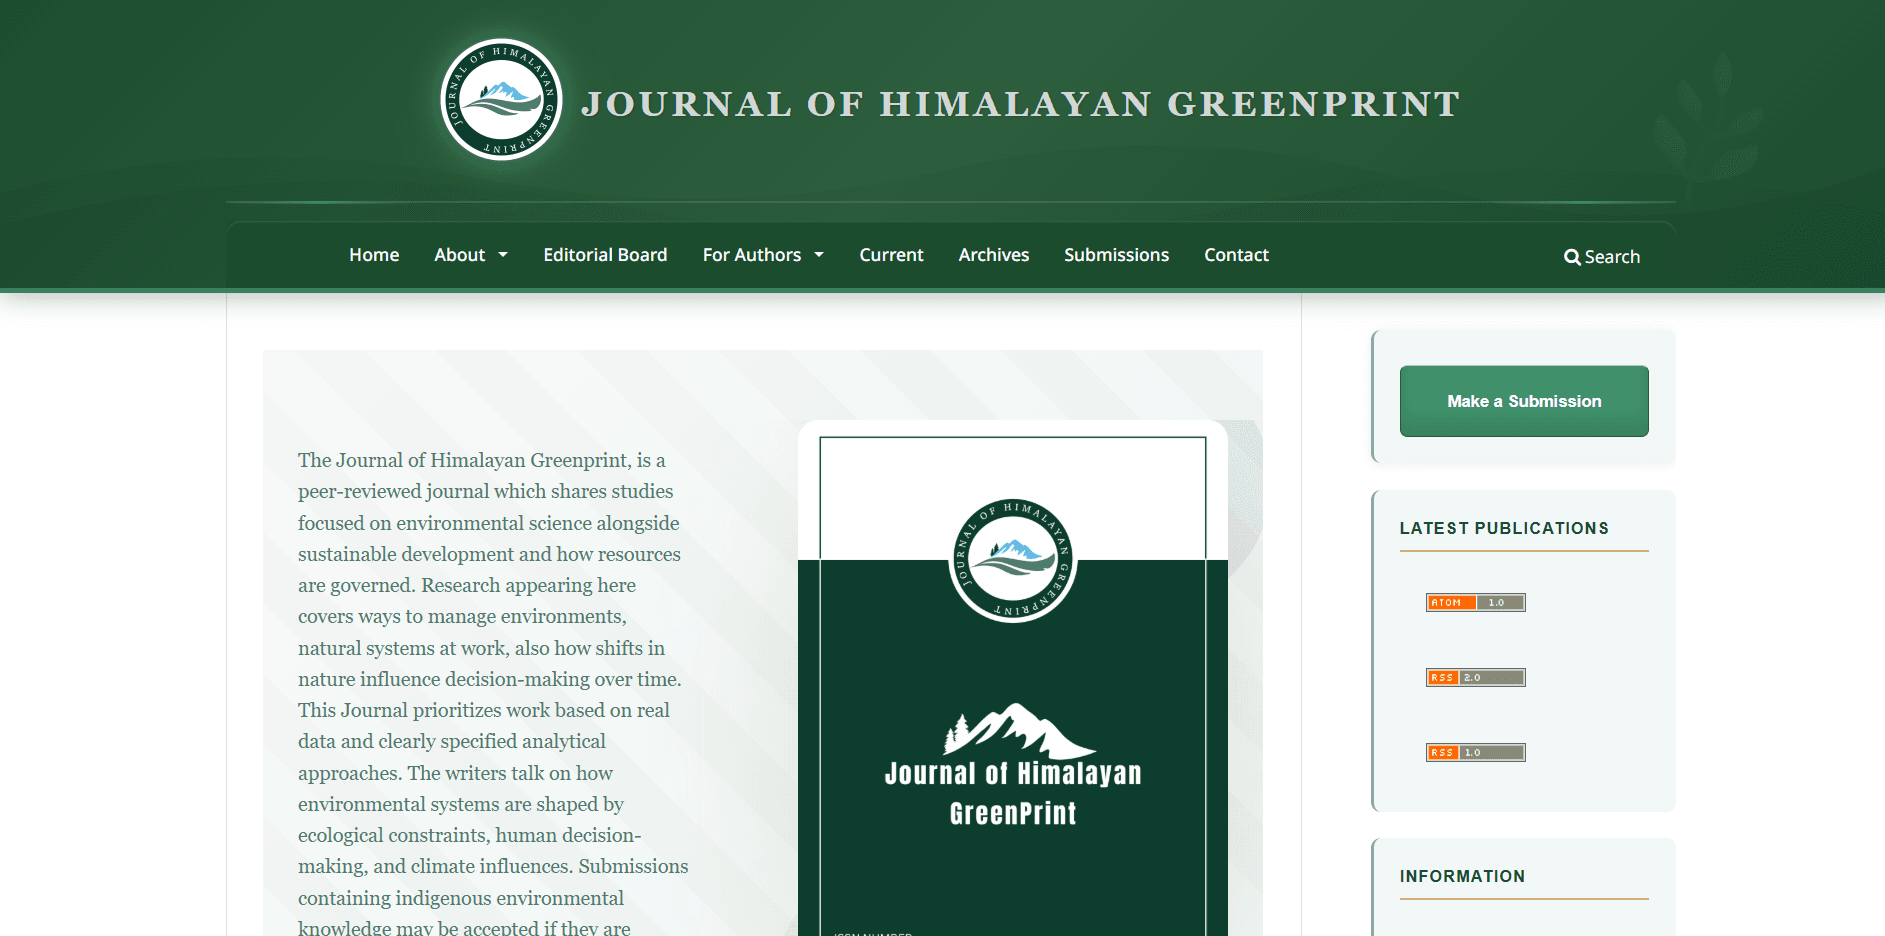Image resolution: width=1885 pixels, height=936 pixels.
Task: View the Current issue
Action: [891, 255]
